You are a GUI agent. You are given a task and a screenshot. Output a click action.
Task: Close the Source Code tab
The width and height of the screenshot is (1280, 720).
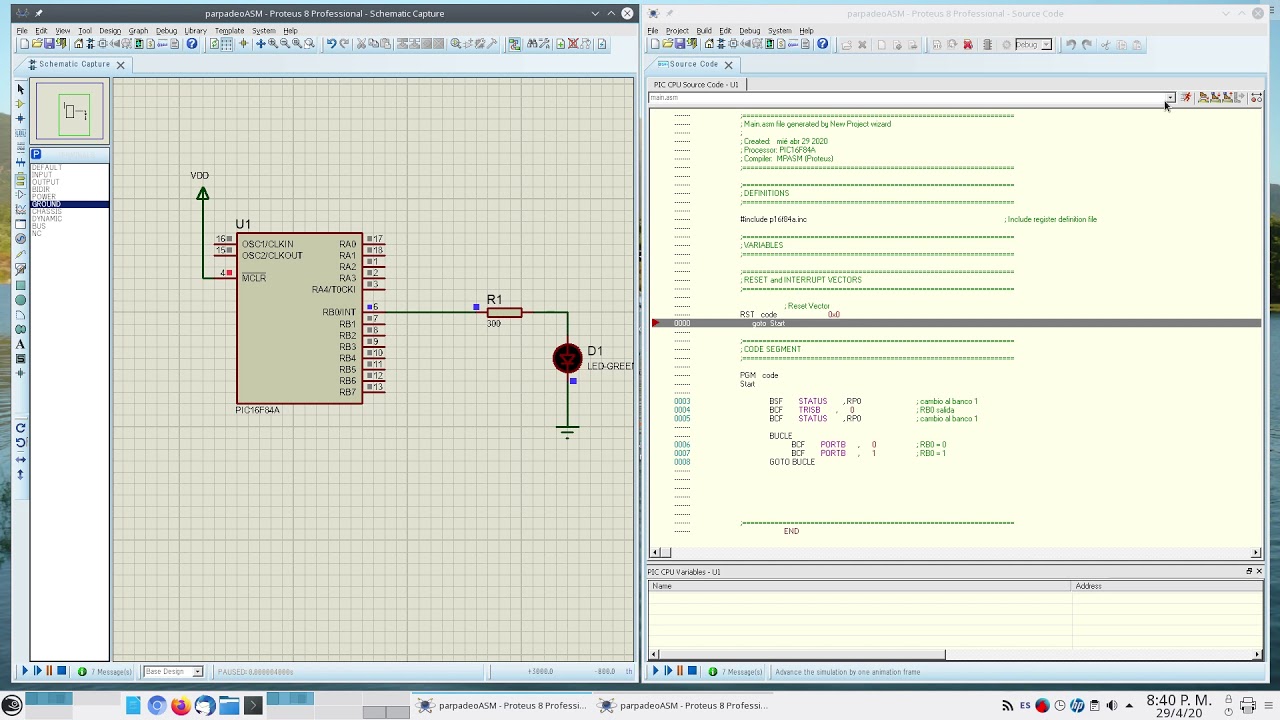(x=728, y=65)
